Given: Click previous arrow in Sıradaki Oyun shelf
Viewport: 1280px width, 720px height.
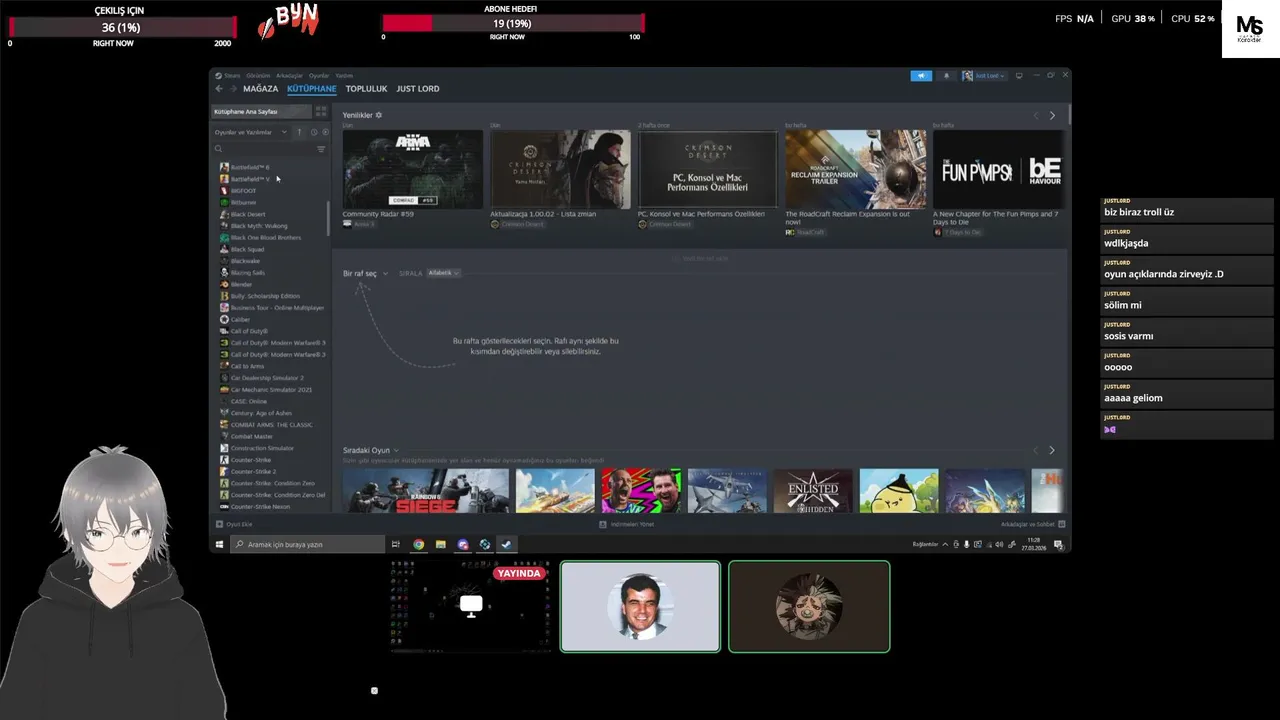Looking at the screenshot, I should pos(1036,451).
